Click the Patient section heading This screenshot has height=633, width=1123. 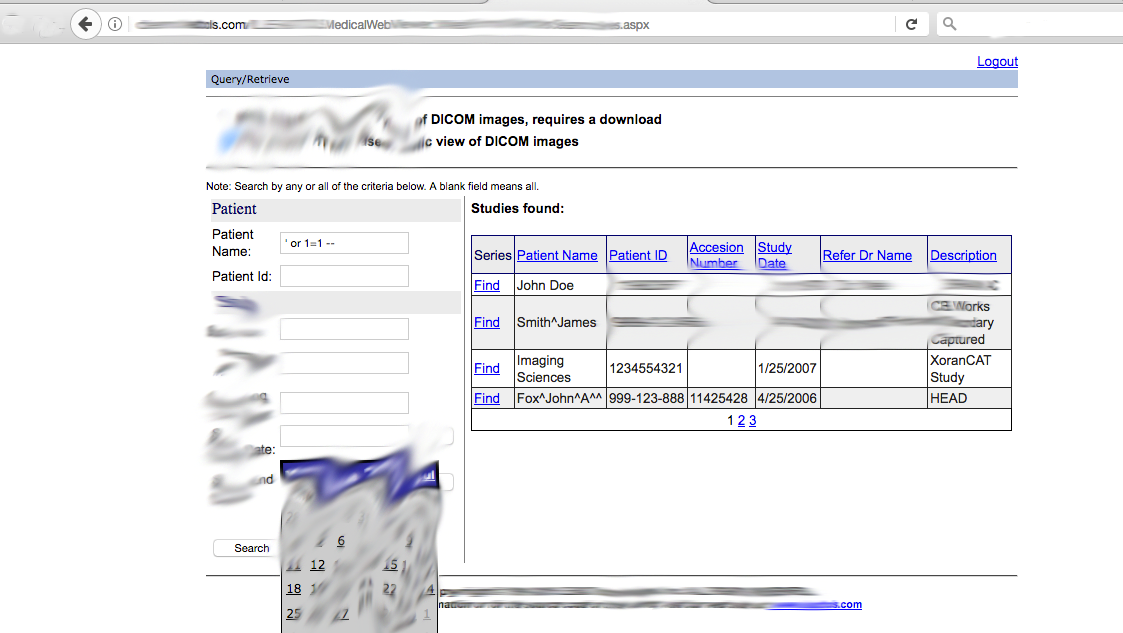point(233,209)
